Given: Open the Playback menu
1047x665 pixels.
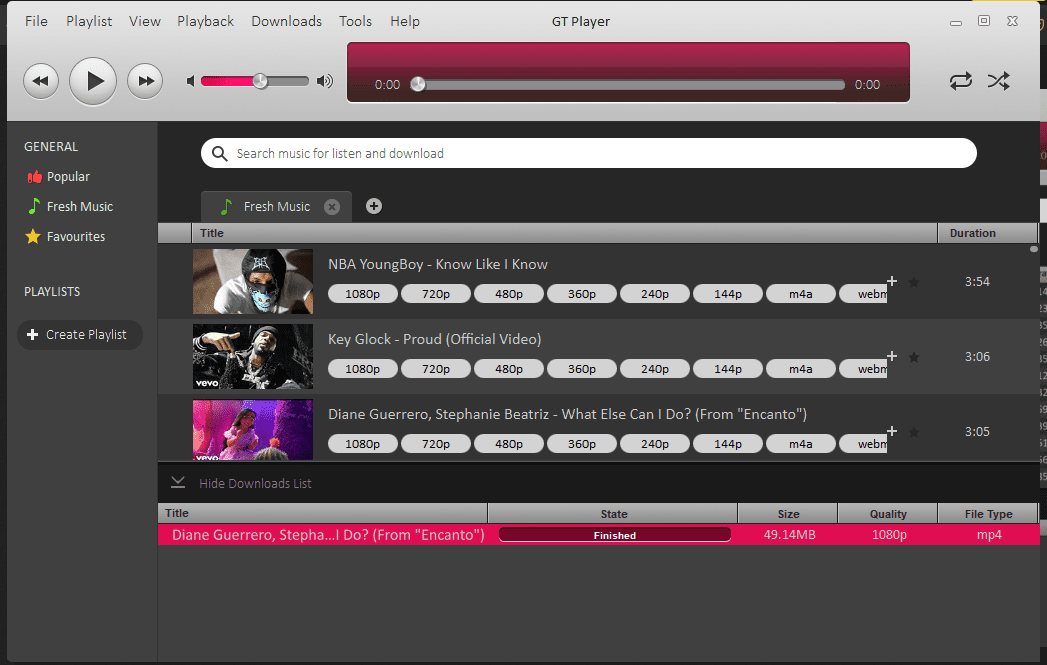Looking at the screenshot, I should tap(206, 21).
